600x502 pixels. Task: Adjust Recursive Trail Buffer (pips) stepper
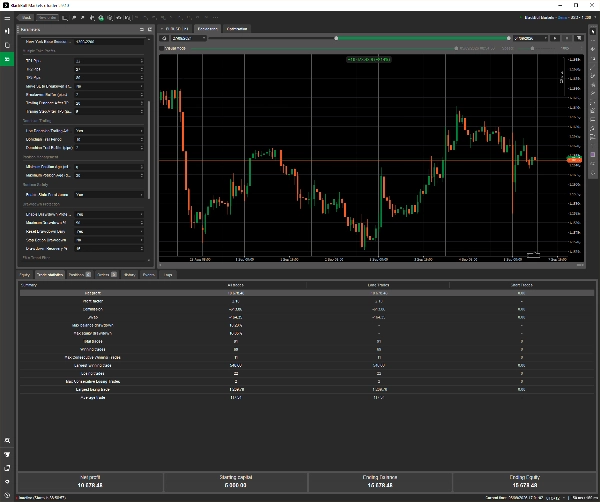point(142,148)
